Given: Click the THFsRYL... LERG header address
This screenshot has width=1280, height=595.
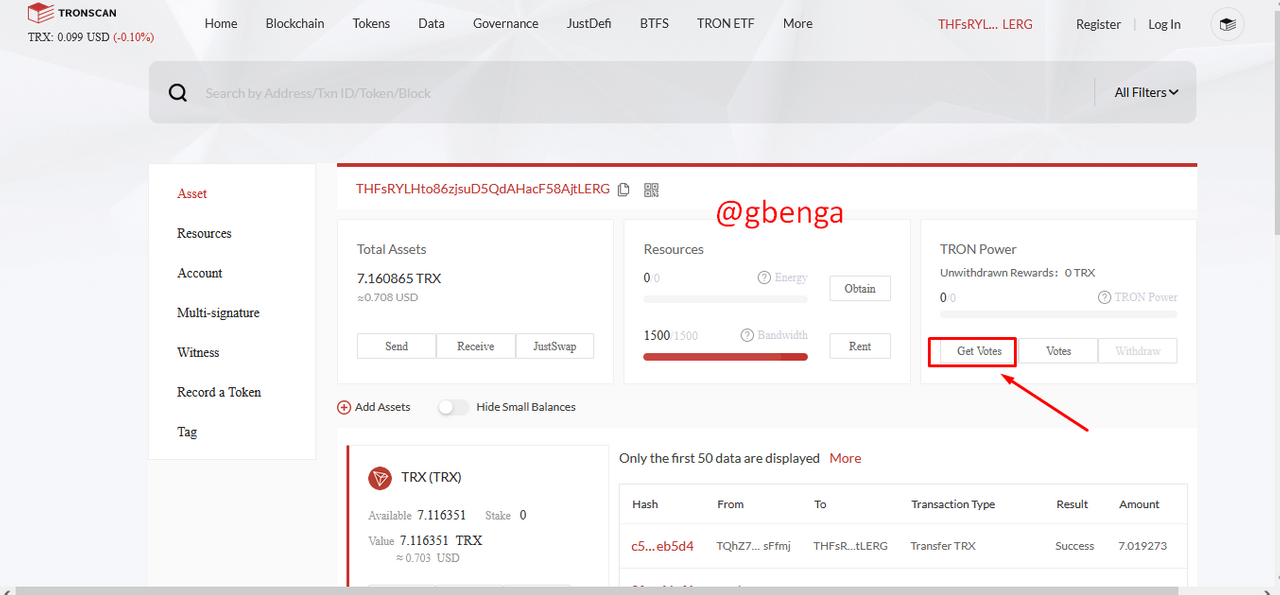Looking at the screenshot, I should 985,24.
